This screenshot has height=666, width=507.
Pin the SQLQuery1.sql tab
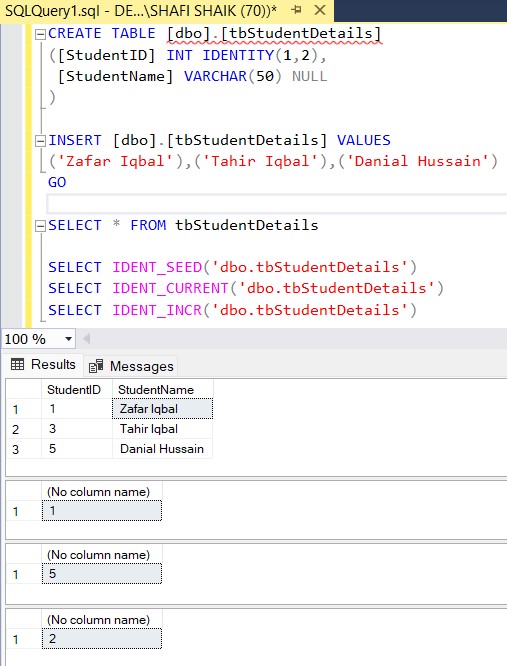[297, 10]
